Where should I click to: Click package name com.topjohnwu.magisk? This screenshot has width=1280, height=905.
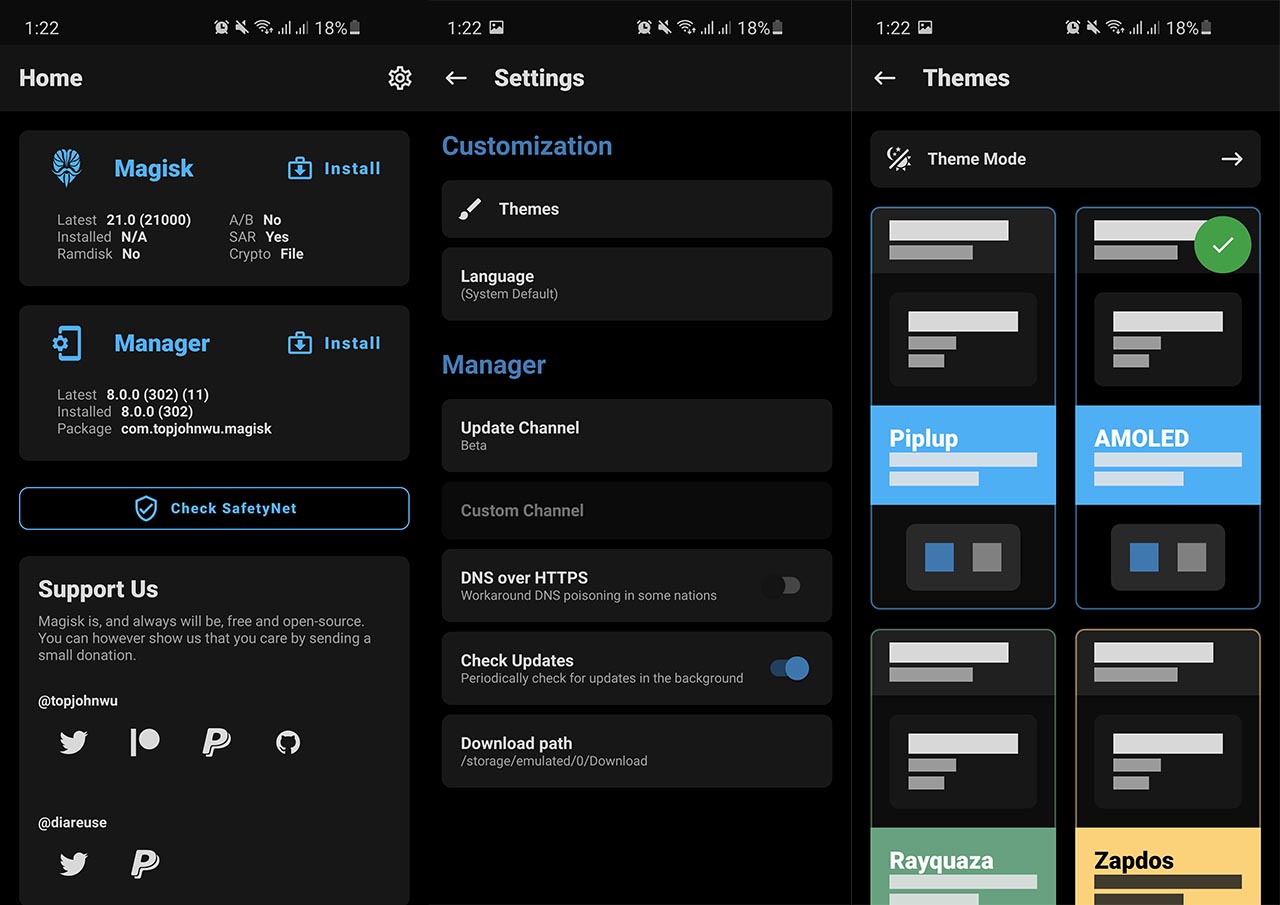click(194, 429)
